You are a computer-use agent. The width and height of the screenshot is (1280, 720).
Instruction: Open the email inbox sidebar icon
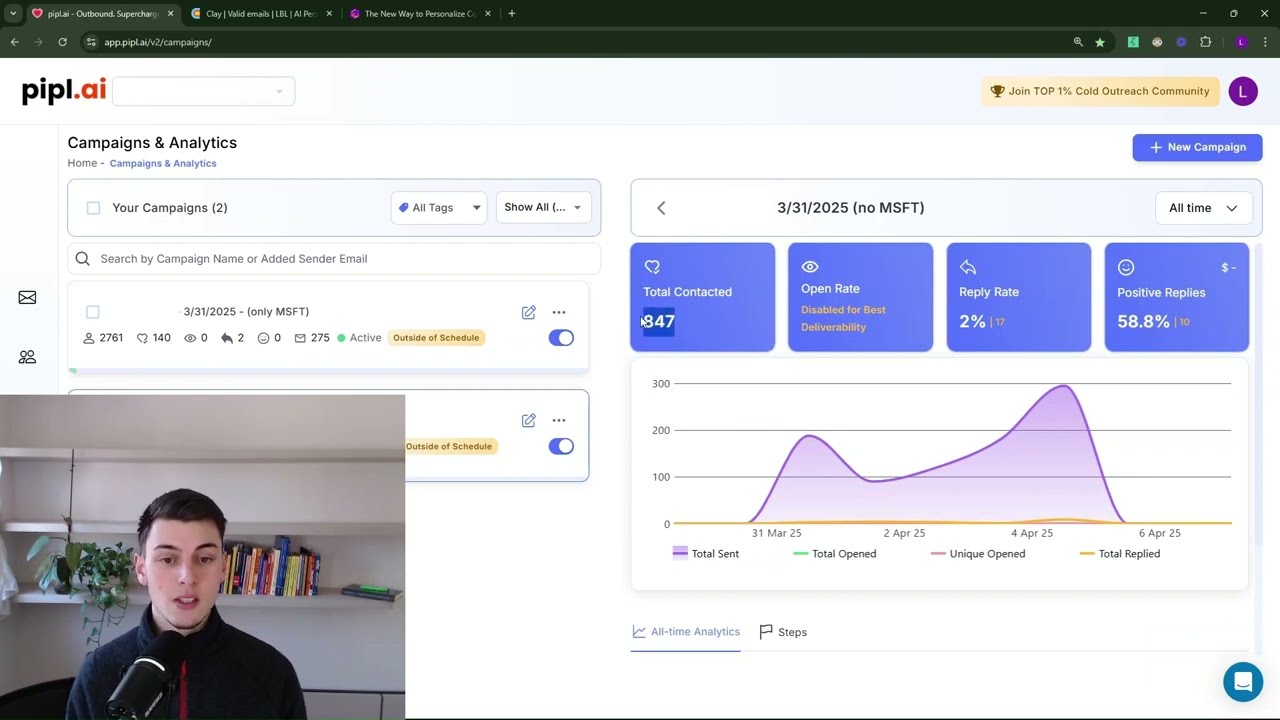click(x=27, y=298)
